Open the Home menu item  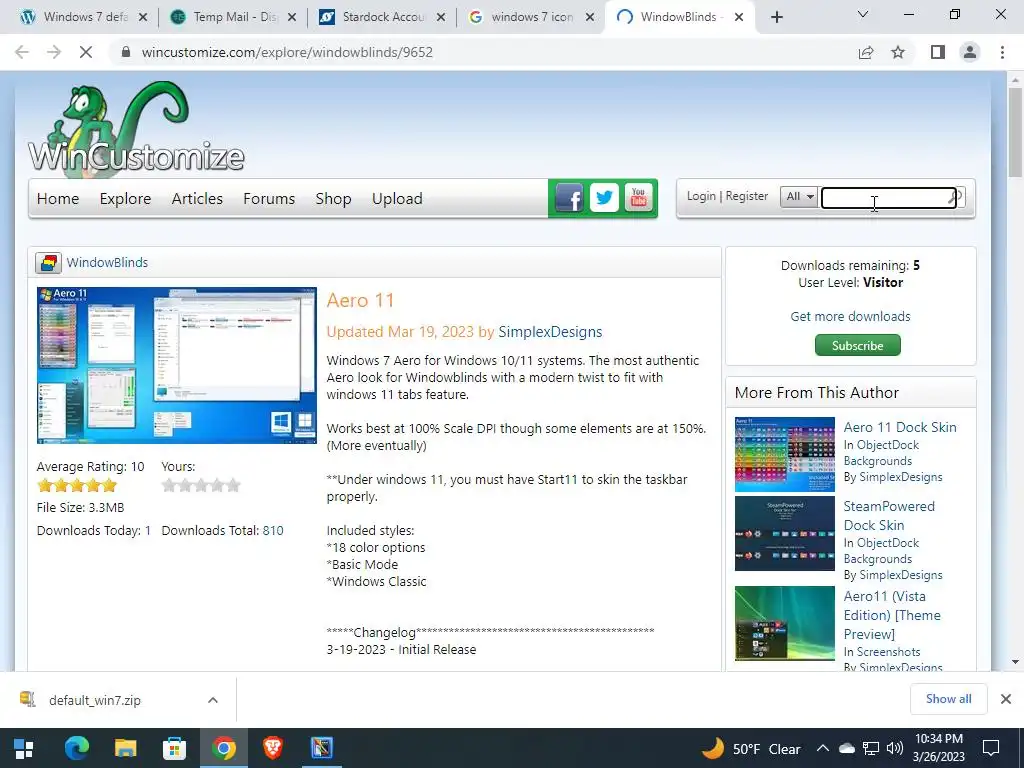tap(57, 199)
